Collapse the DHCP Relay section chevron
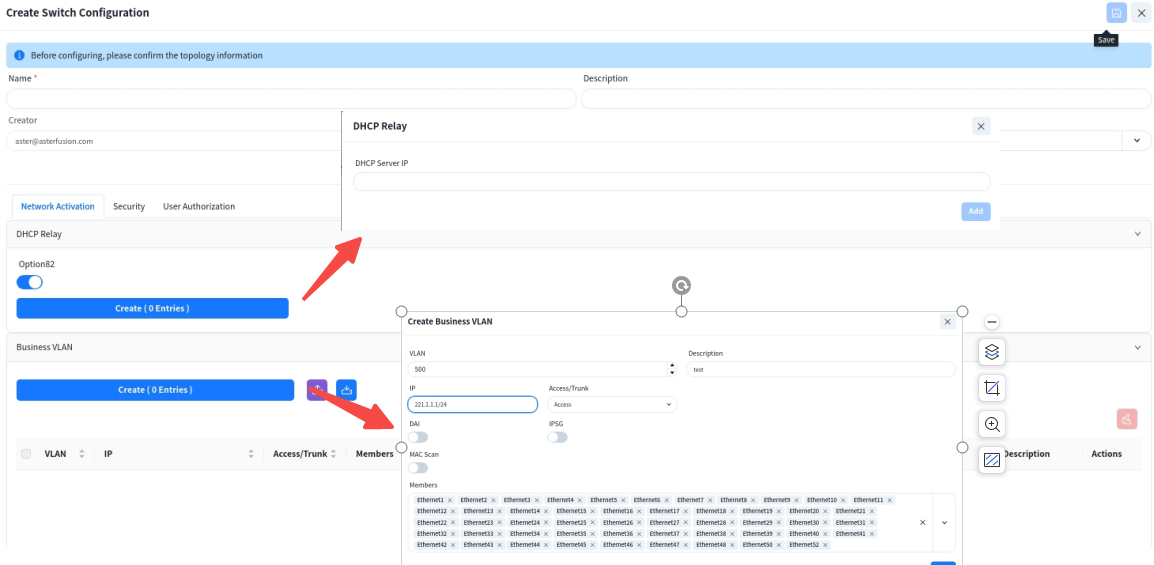This screenshot has height=565, width=1154. 1137,234
